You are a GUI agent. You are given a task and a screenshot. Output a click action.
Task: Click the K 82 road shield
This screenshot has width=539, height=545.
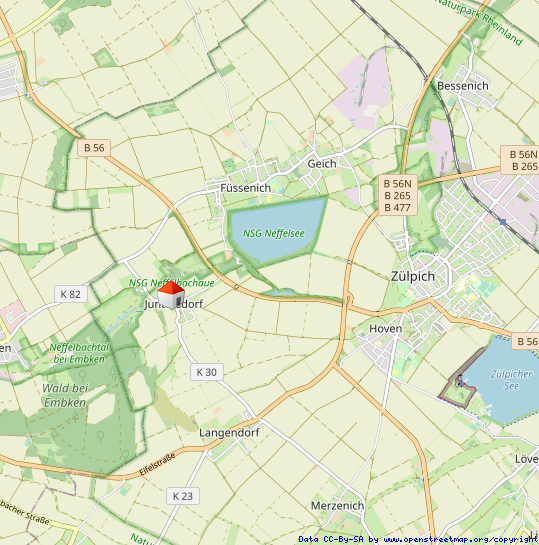tap(71, 294)
